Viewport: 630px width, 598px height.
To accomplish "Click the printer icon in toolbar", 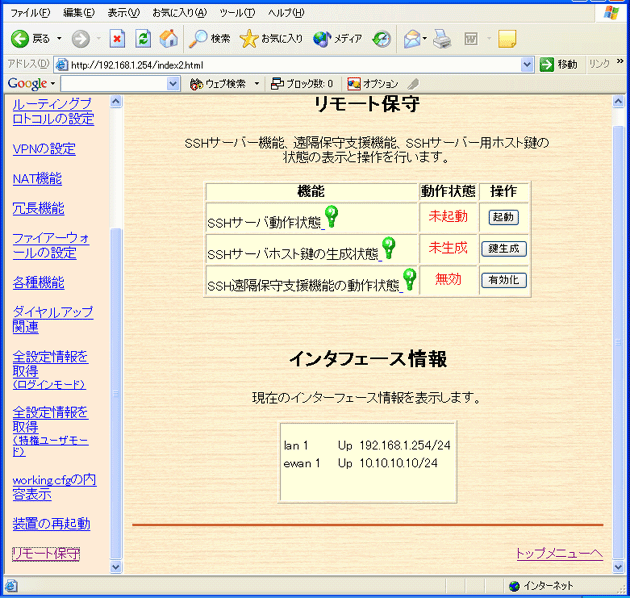I will click(443, 39).
